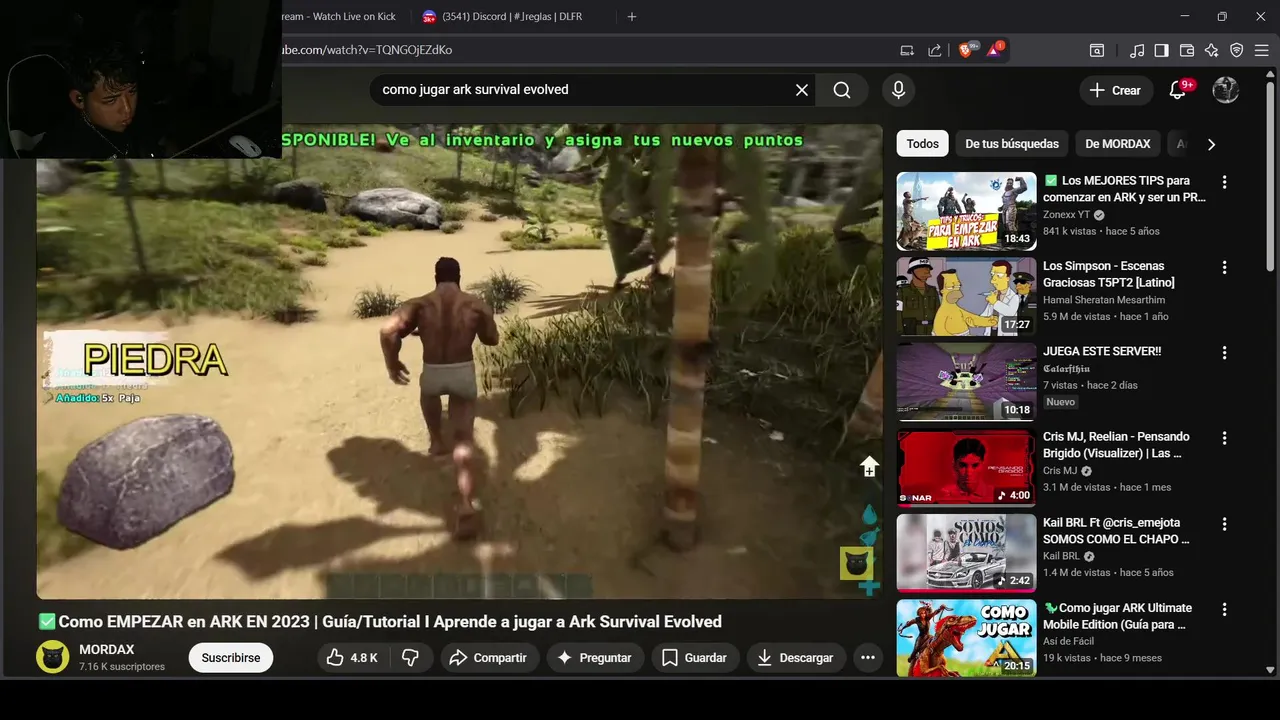Click the Crear button
The height and width of the screenshot is (720, 1280).
pos(1116,90)
